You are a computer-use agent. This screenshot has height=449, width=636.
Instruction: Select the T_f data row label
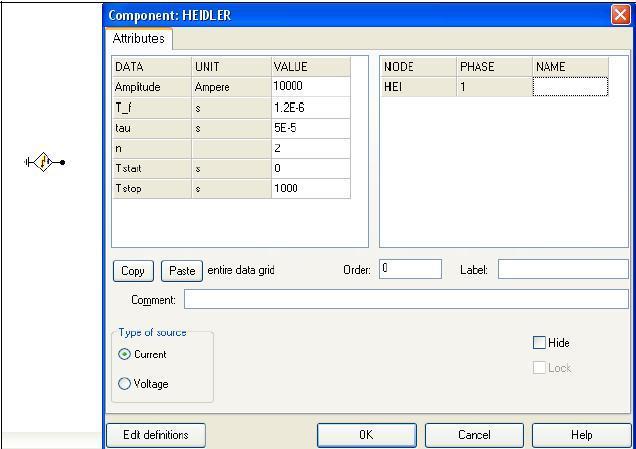coord(151,107)
